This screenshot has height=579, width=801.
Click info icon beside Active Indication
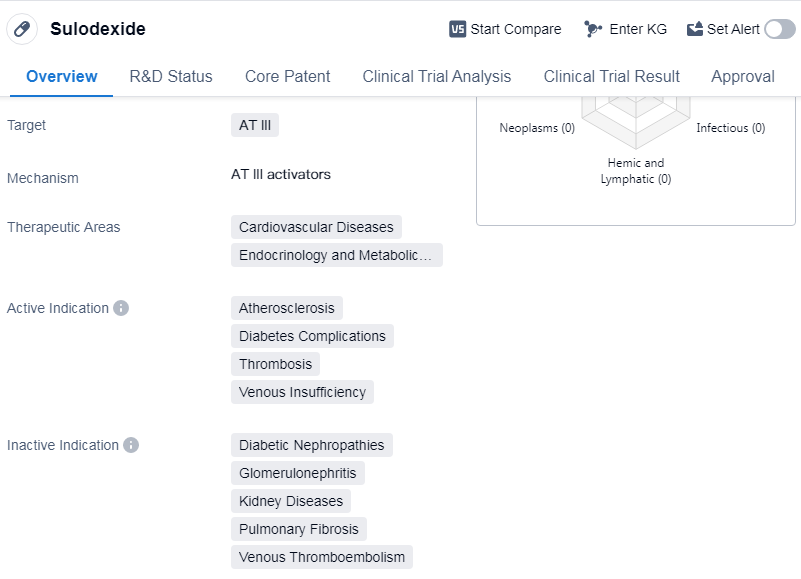click(x=121, y=308)
